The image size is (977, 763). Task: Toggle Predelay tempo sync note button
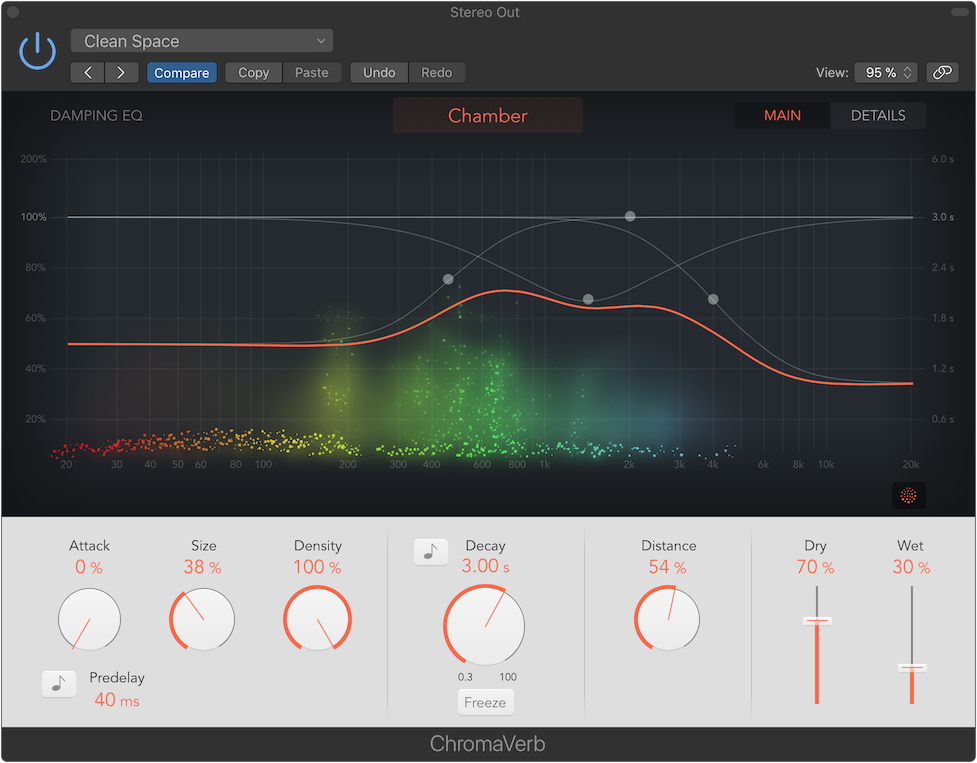click(59, 684)
